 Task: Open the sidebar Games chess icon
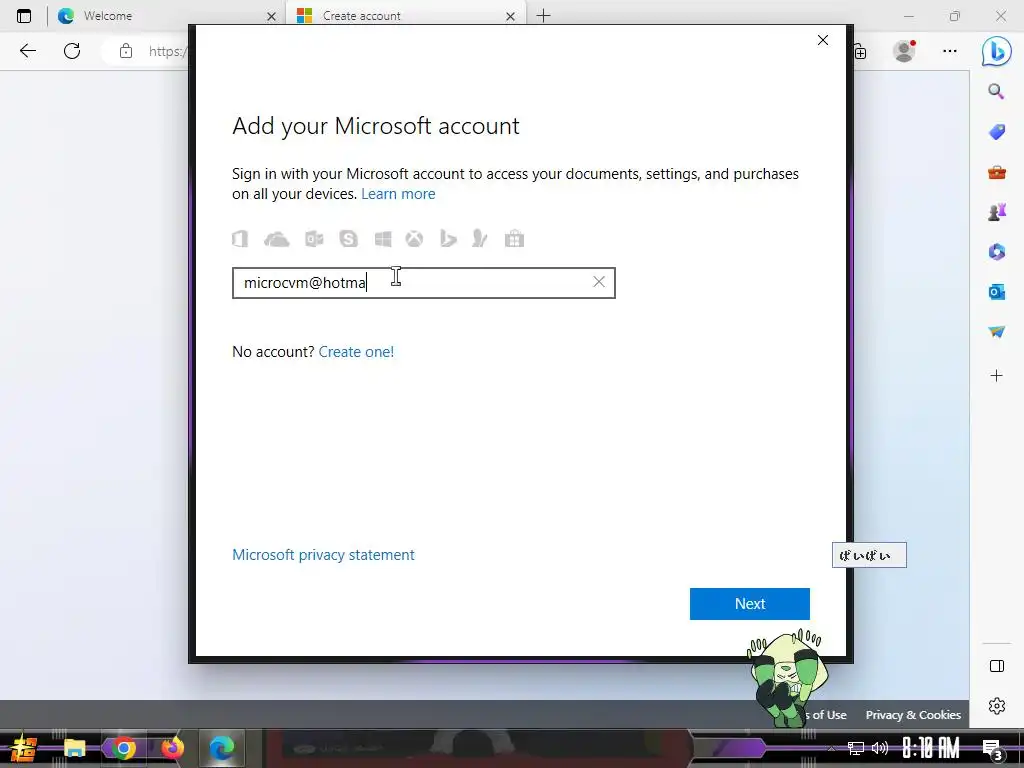tap(997, 212)
